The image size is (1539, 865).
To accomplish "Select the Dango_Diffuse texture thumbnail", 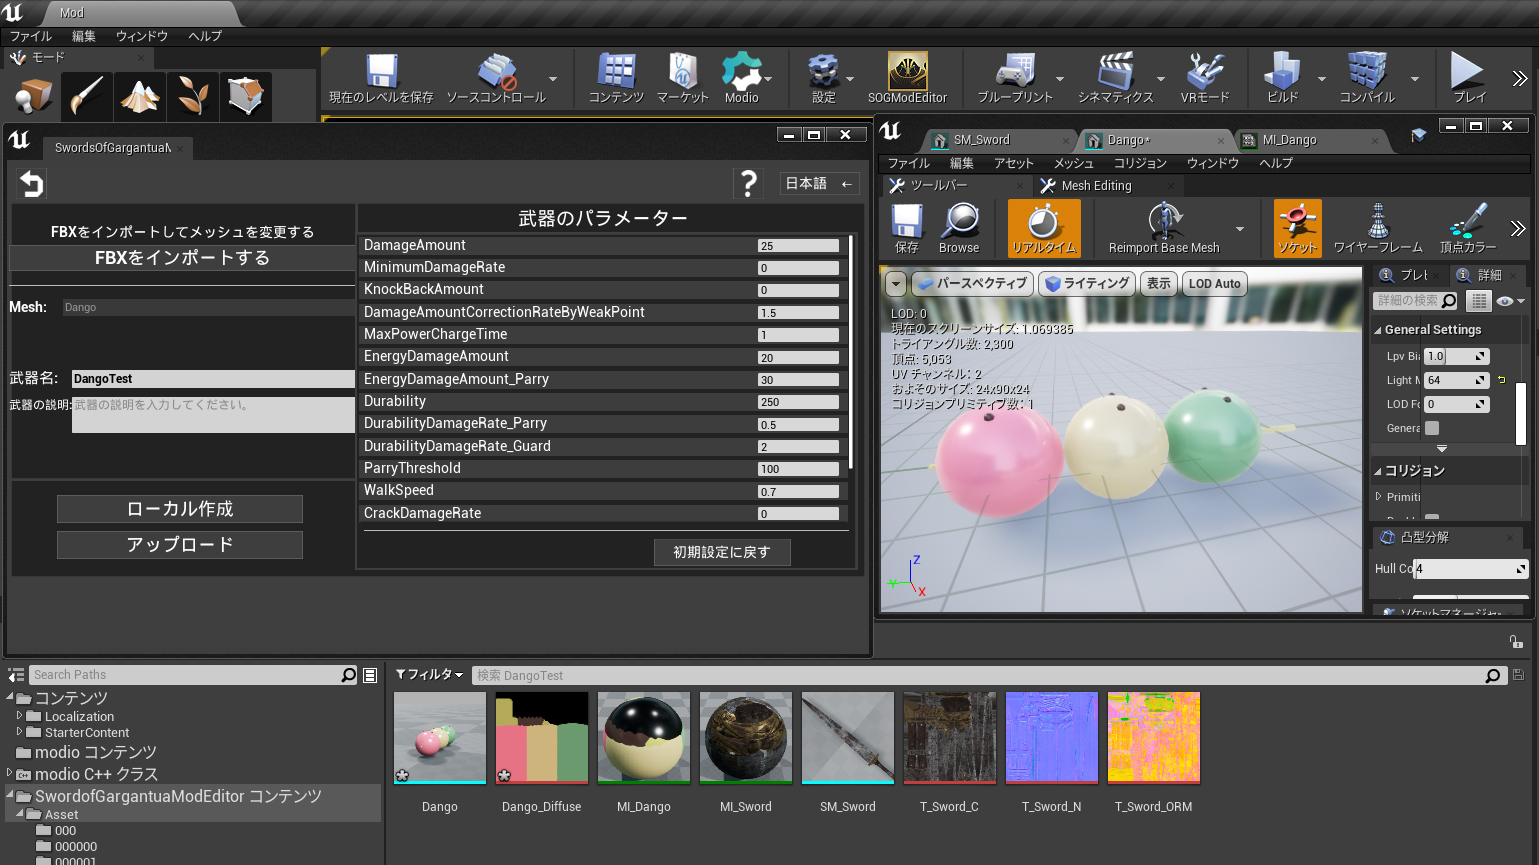I will [541, 738].
